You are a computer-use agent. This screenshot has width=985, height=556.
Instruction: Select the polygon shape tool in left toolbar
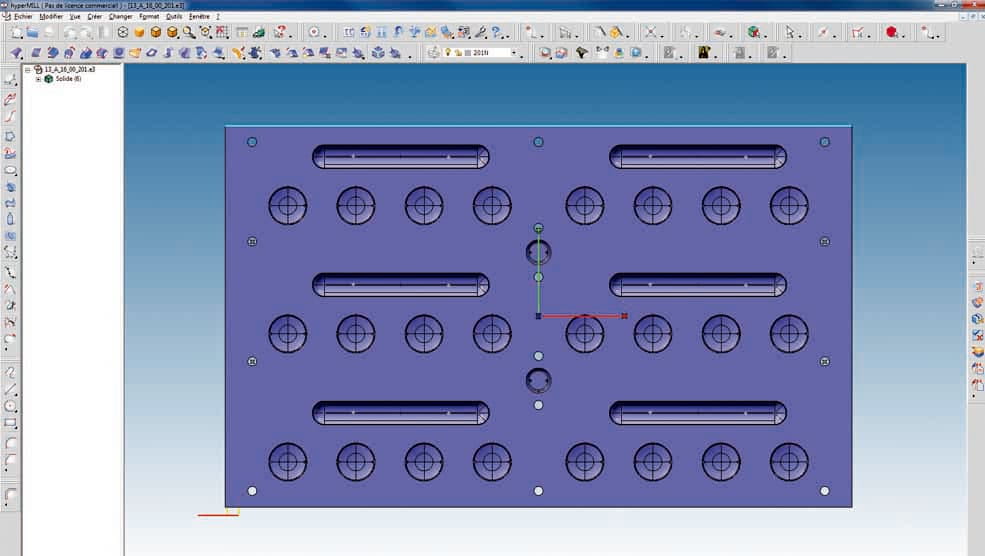[10, 136]
